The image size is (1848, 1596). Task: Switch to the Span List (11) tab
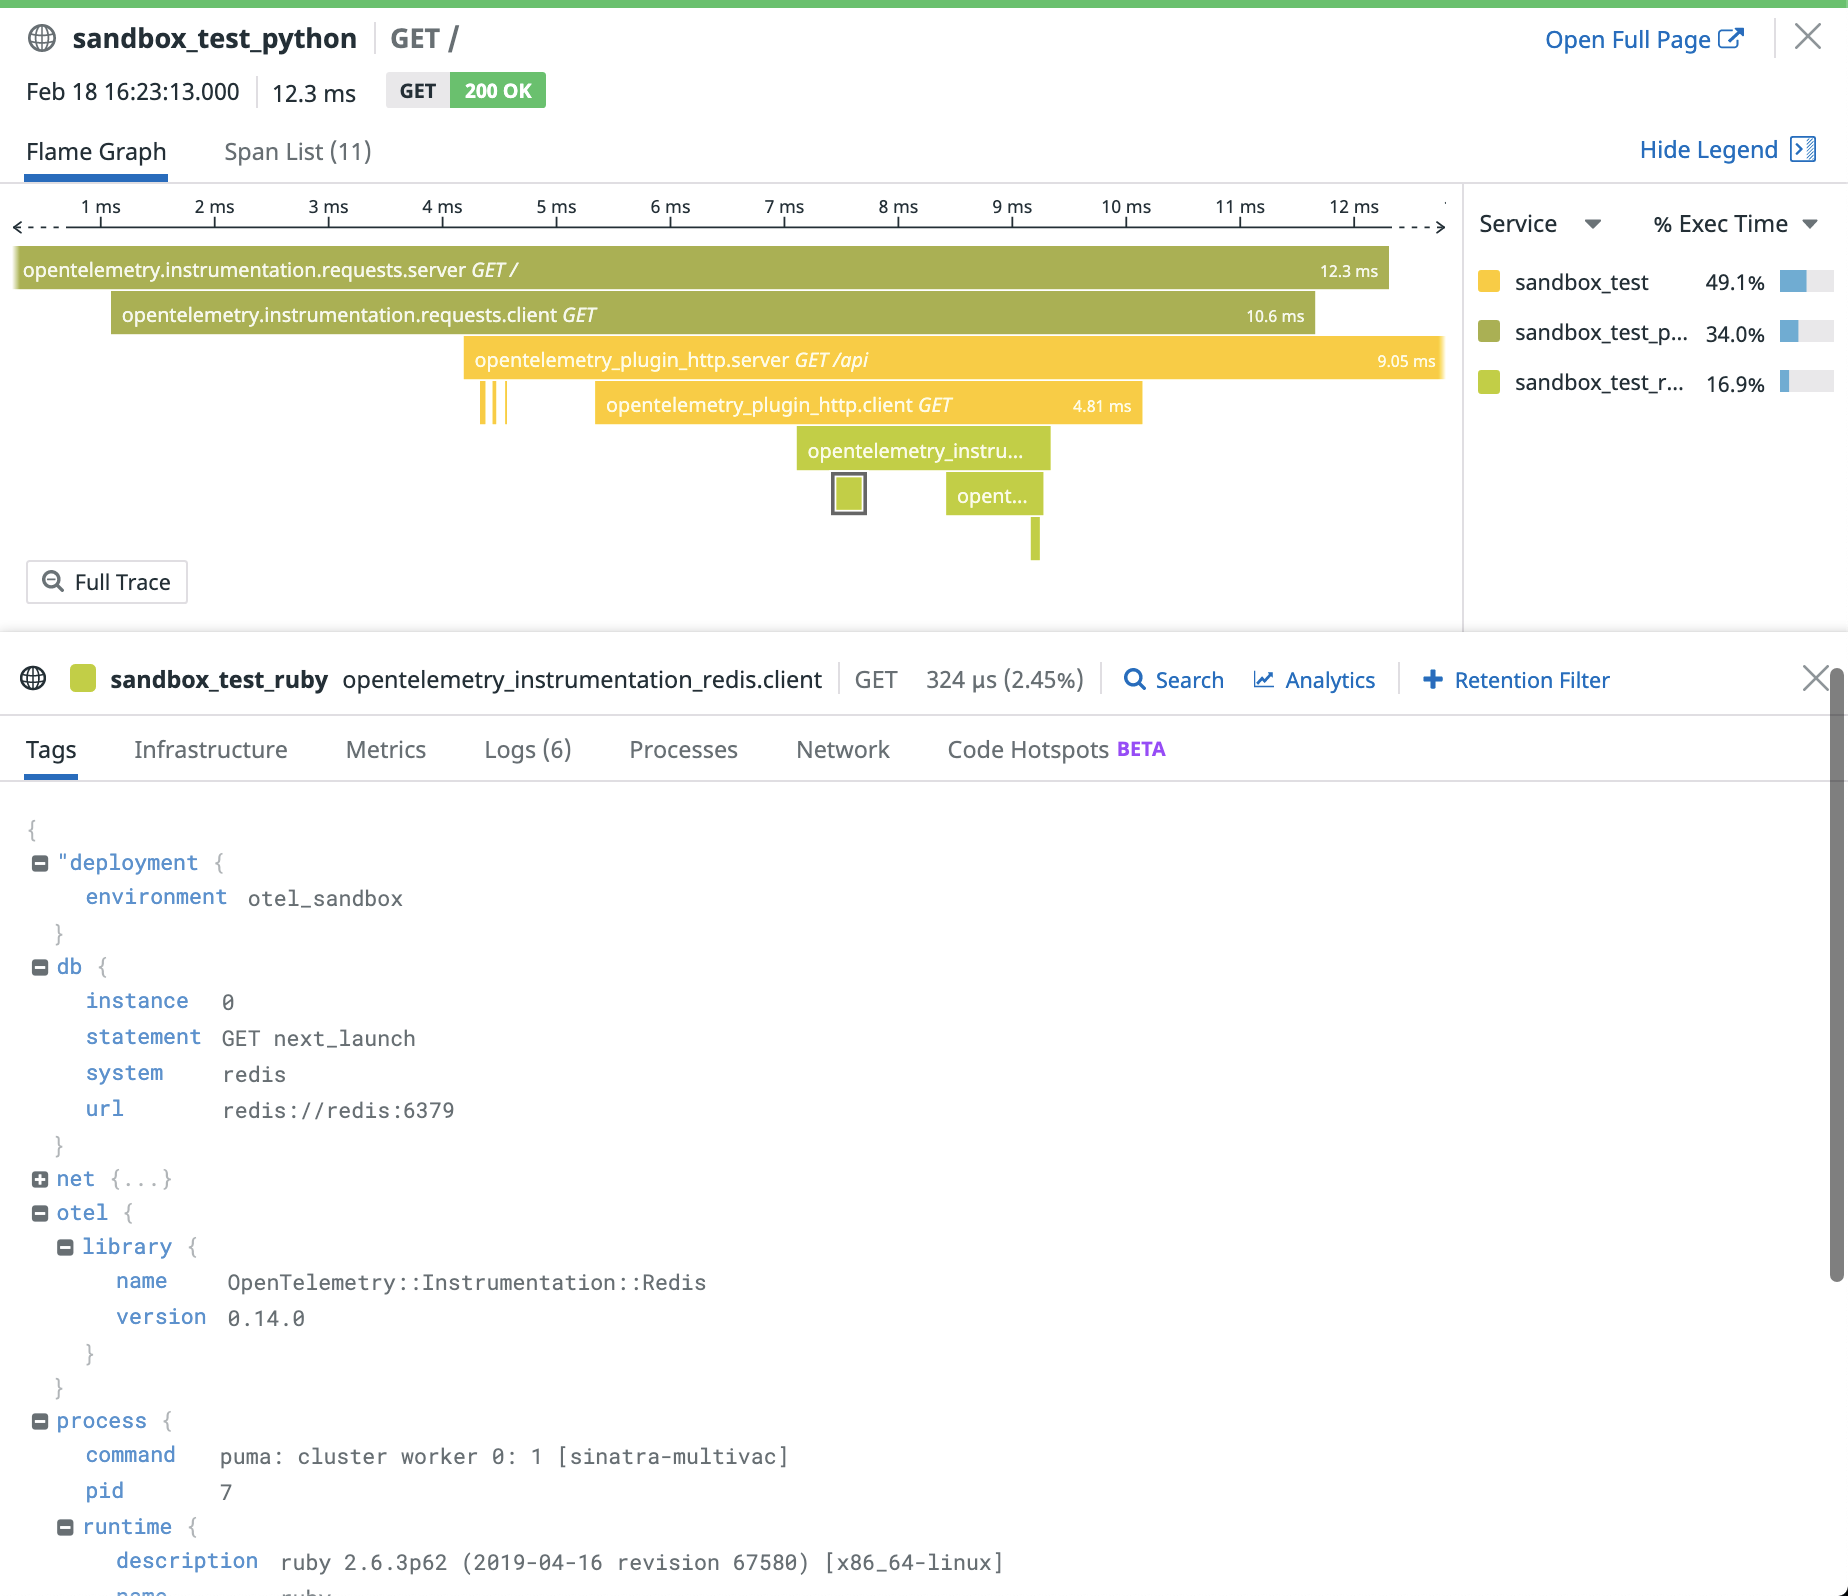click(x=298, y=151)
